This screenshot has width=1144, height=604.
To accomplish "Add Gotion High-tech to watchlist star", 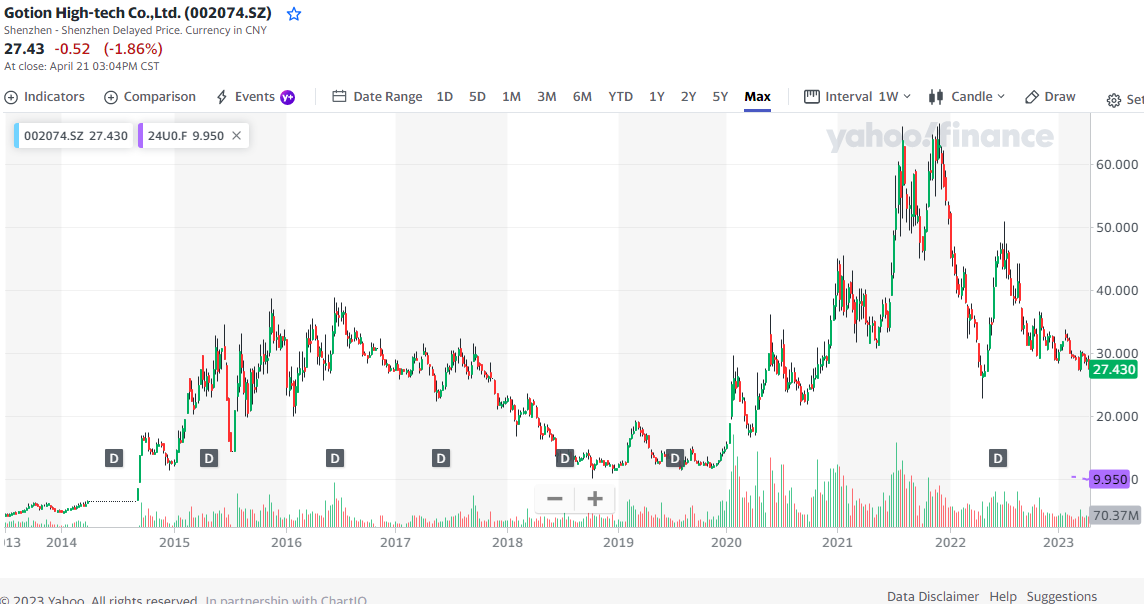I will pos(294,14).
